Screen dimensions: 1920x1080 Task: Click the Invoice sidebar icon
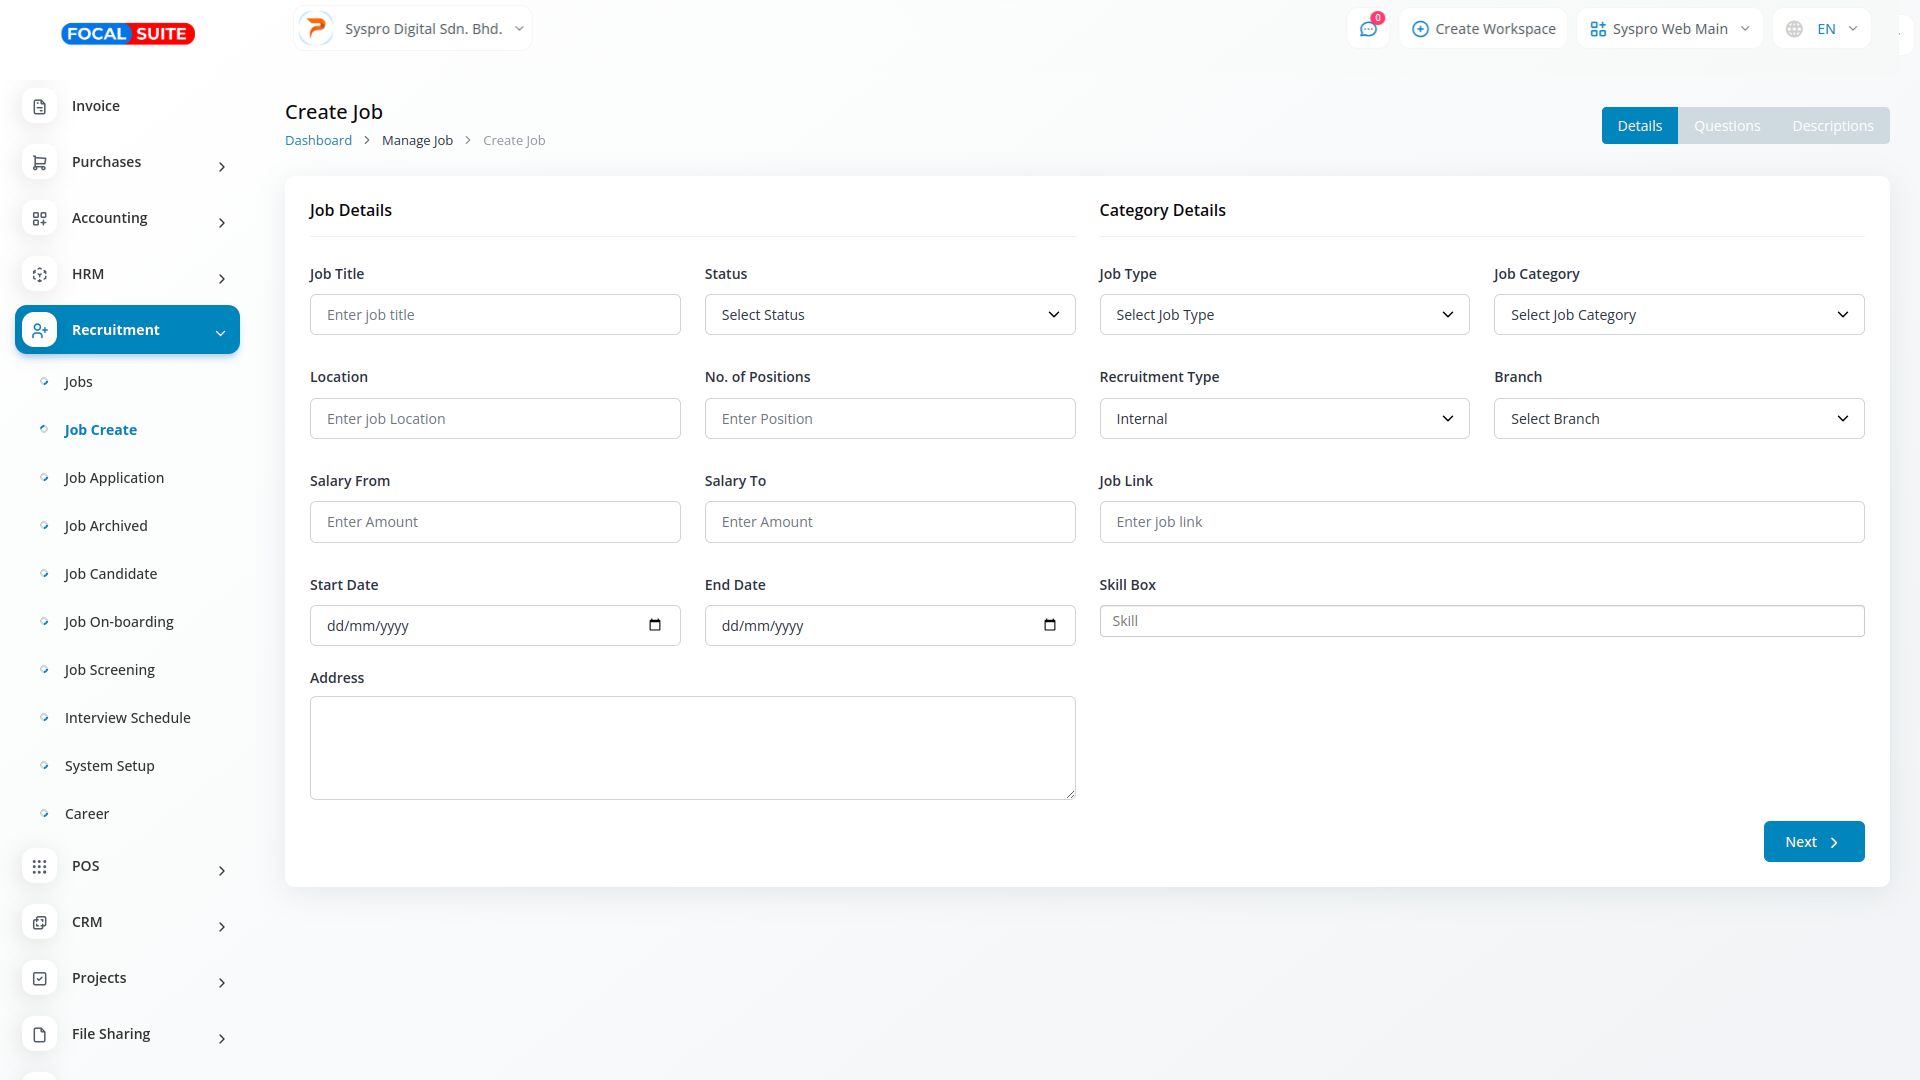[40, 106]
